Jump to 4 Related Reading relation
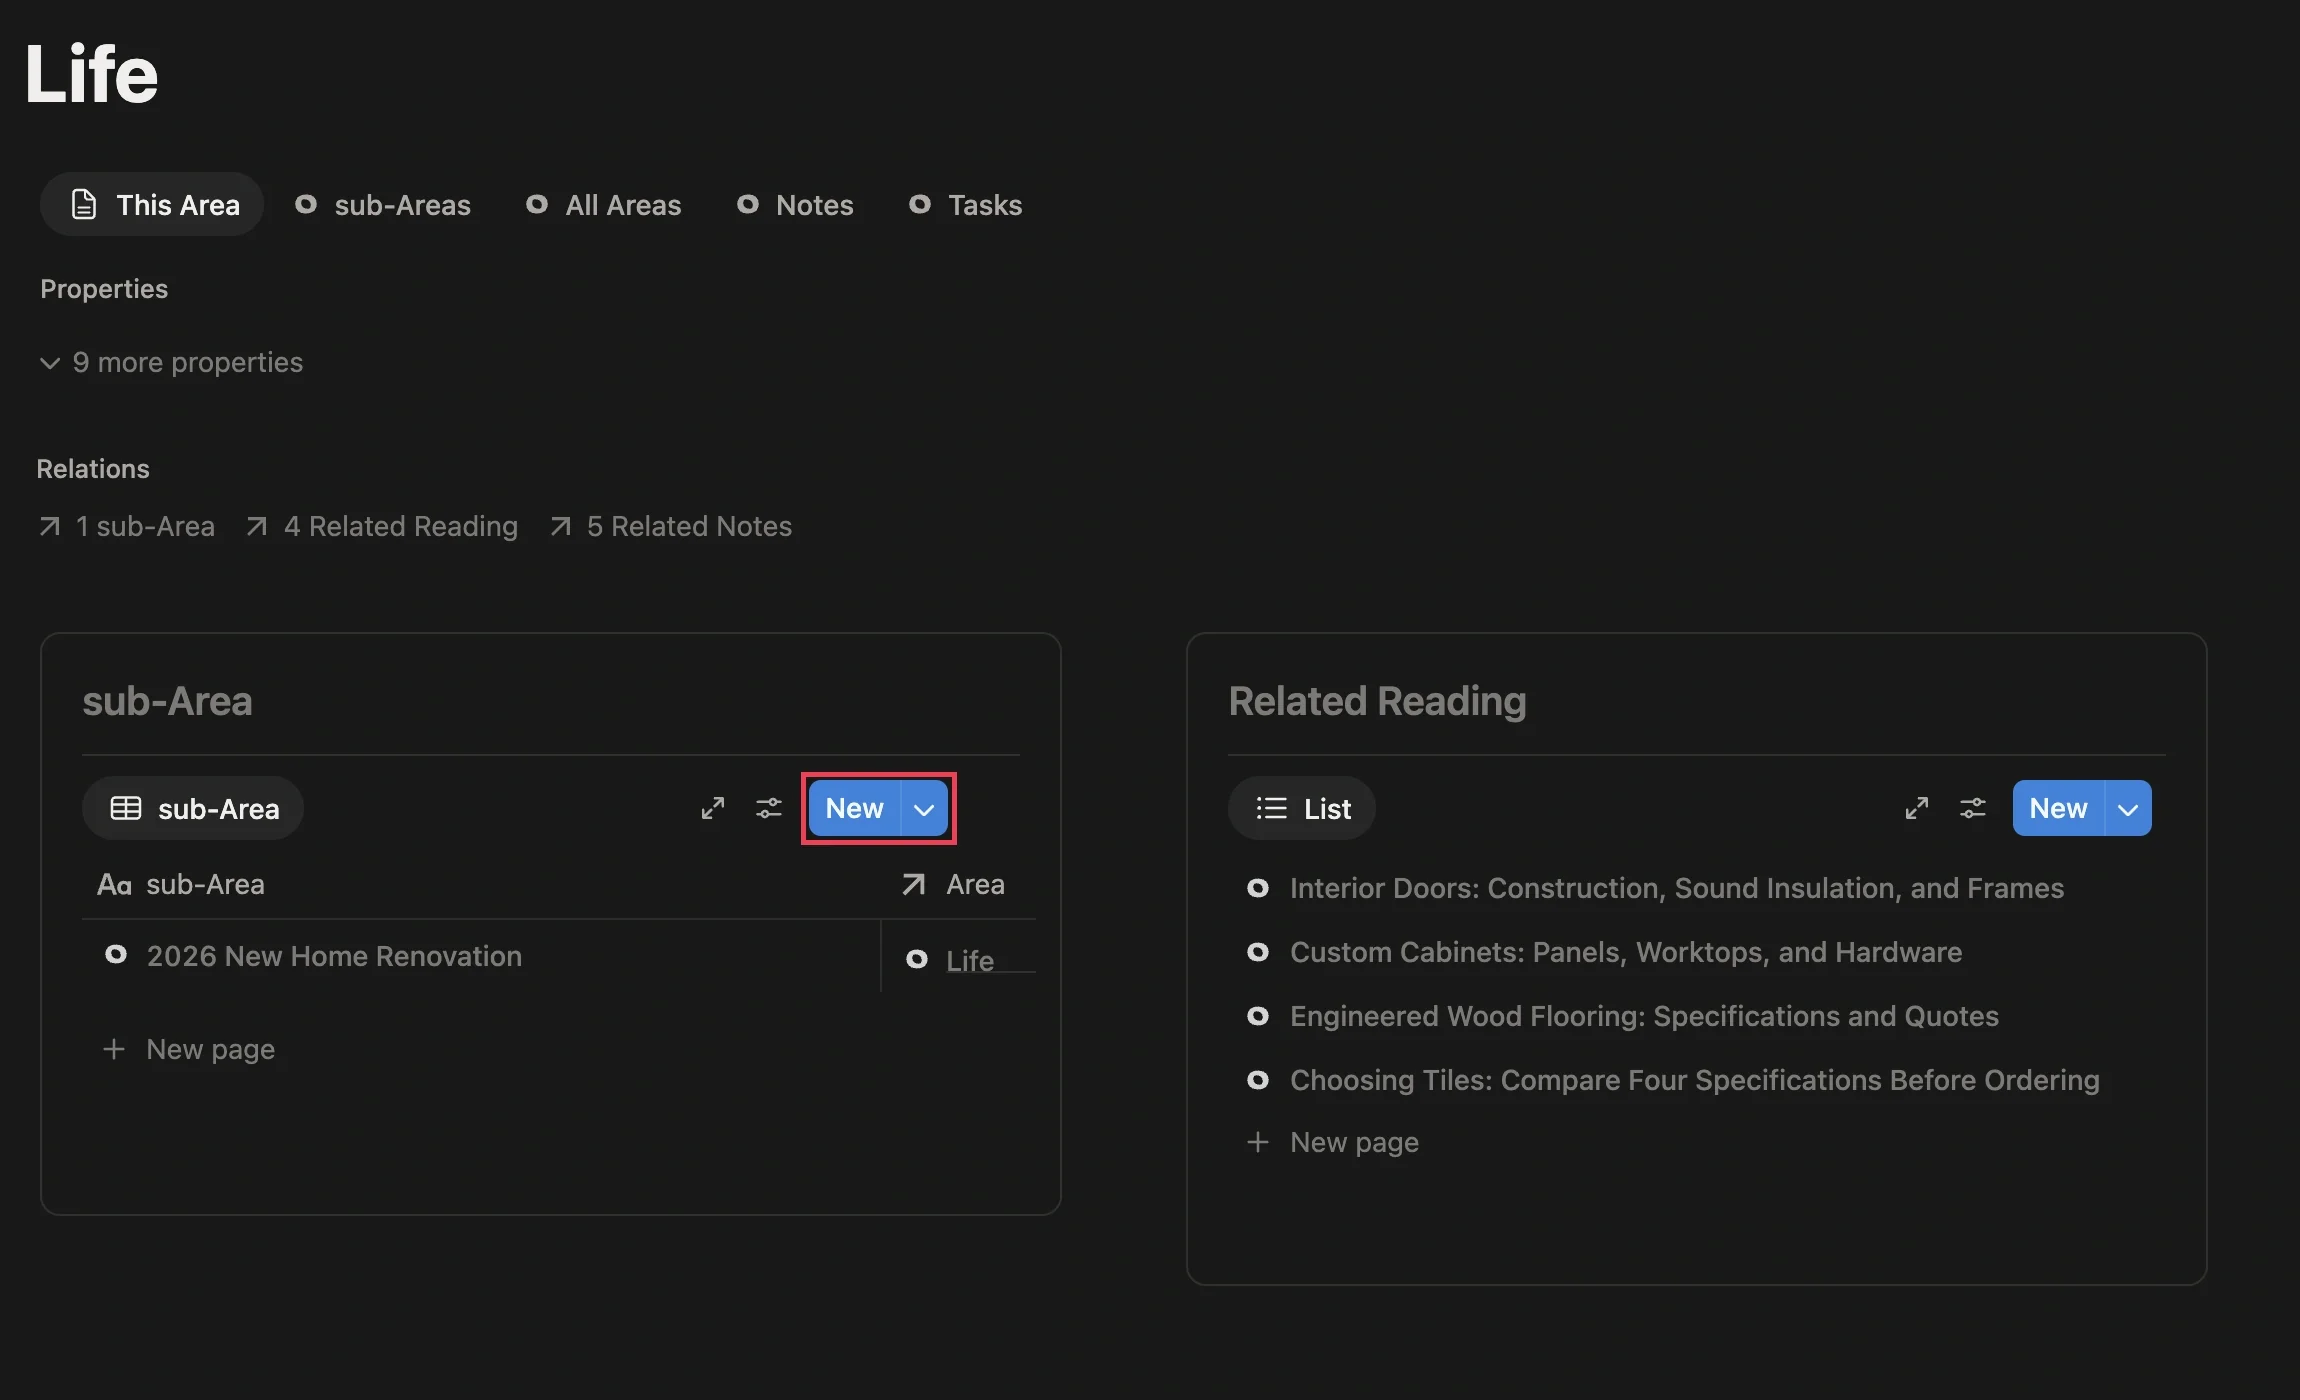This screenshot has width=2300, height=1400. 382,526
